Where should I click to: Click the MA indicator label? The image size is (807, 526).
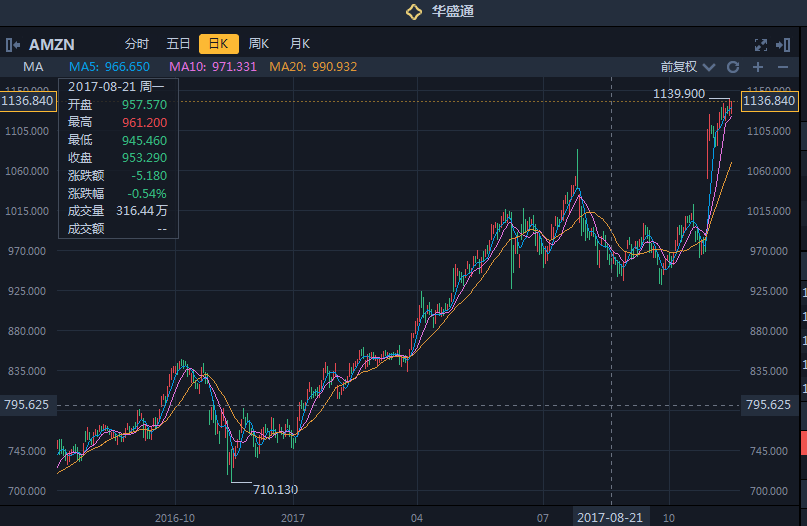[x=33, y=67]
